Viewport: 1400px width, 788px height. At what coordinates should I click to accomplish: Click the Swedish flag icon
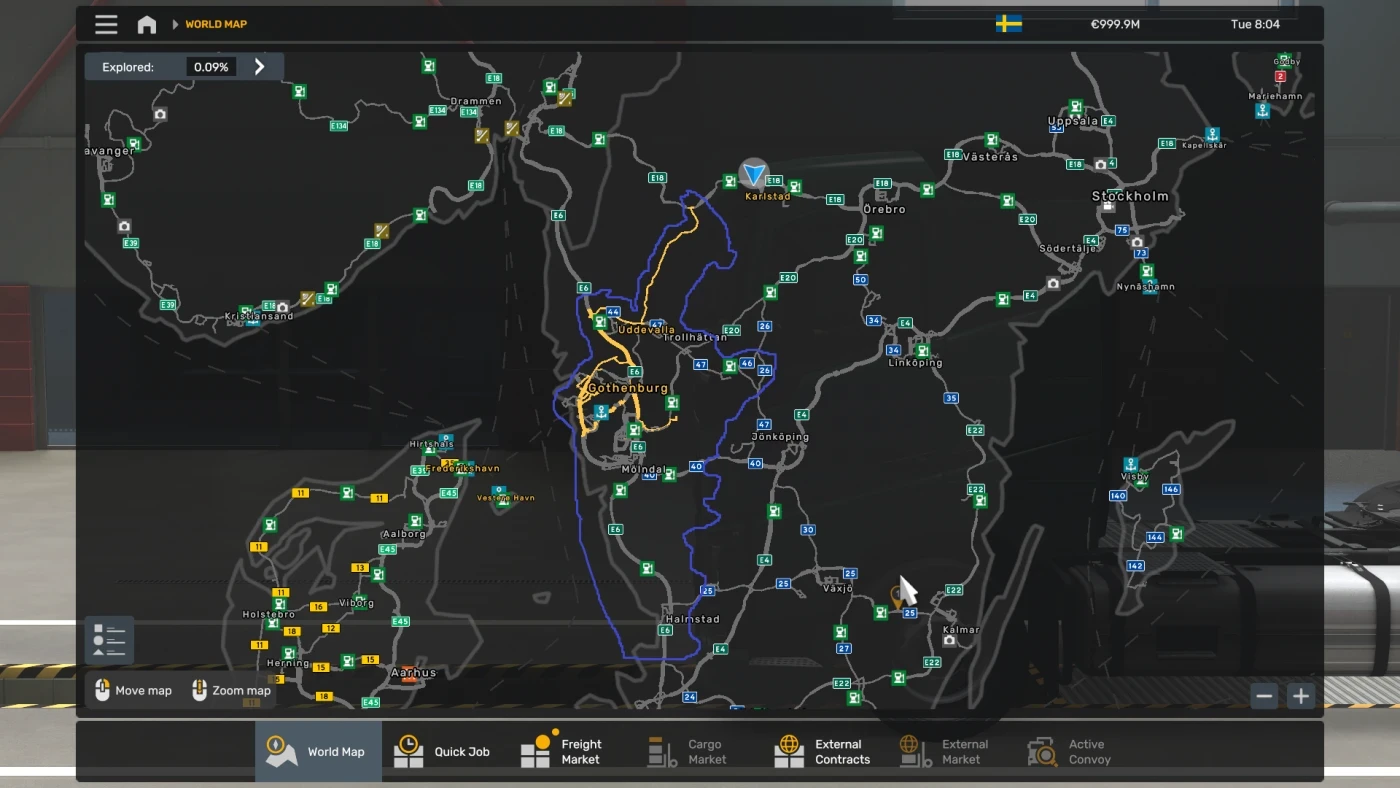[1008, 24]
